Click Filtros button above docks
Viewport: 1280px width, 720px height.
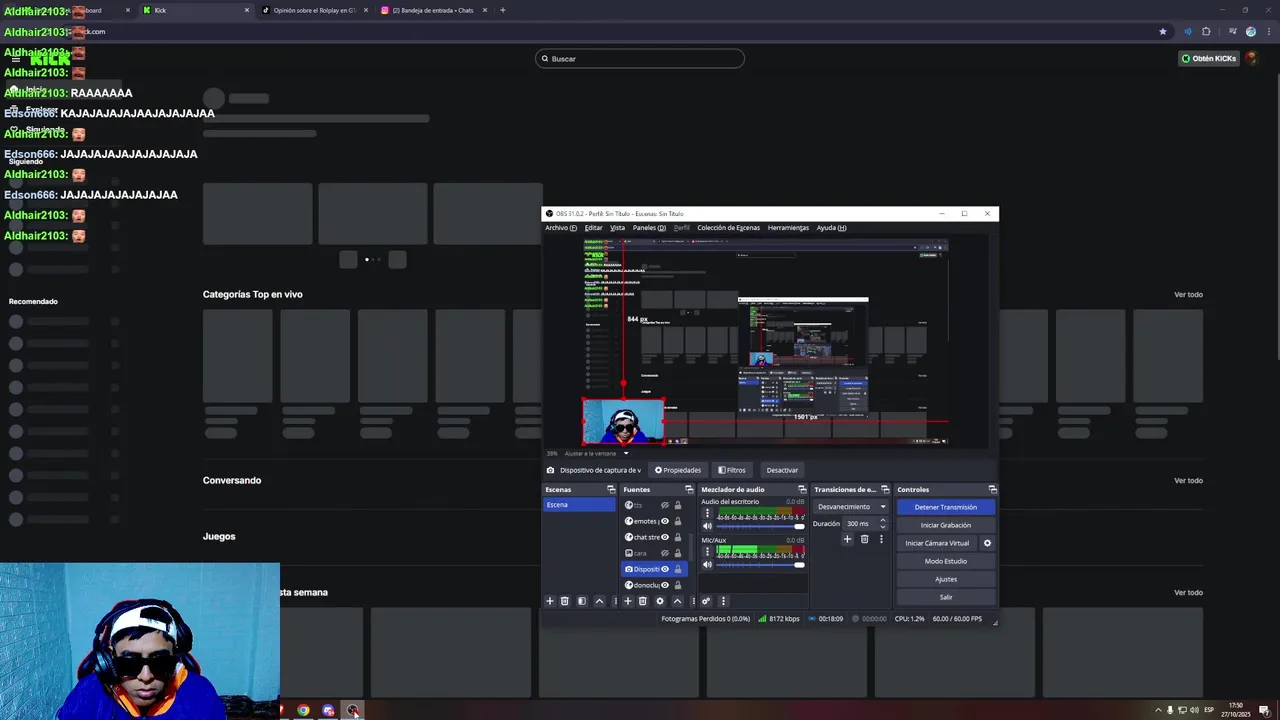coord(731,470)
